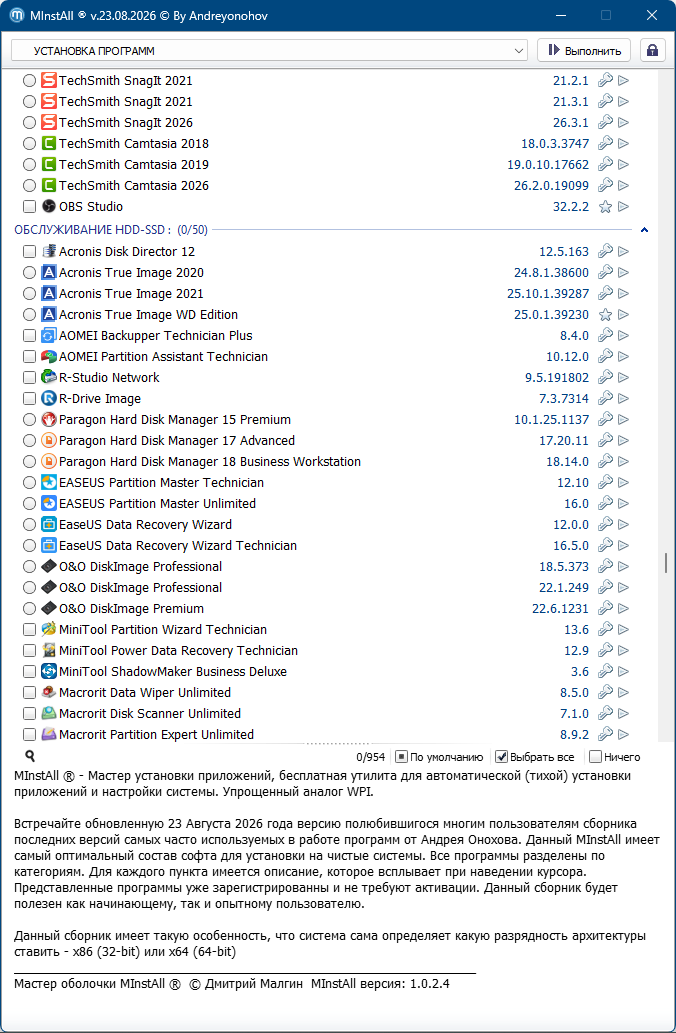The image size is (676, 1033).
Task: Check the Ничего checkbox
Action: 595,757
